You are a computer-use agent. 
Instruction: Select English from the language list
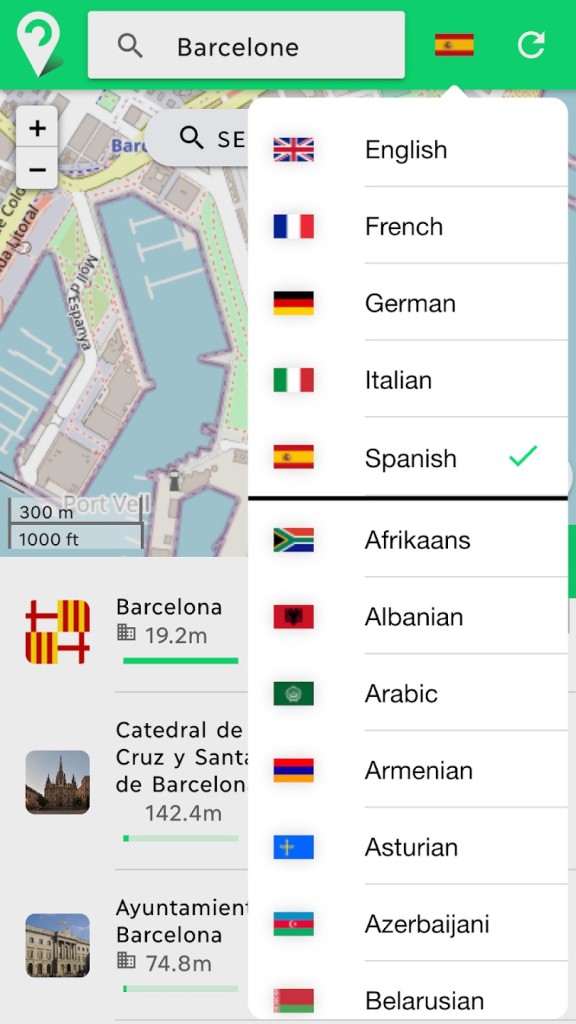408,149
